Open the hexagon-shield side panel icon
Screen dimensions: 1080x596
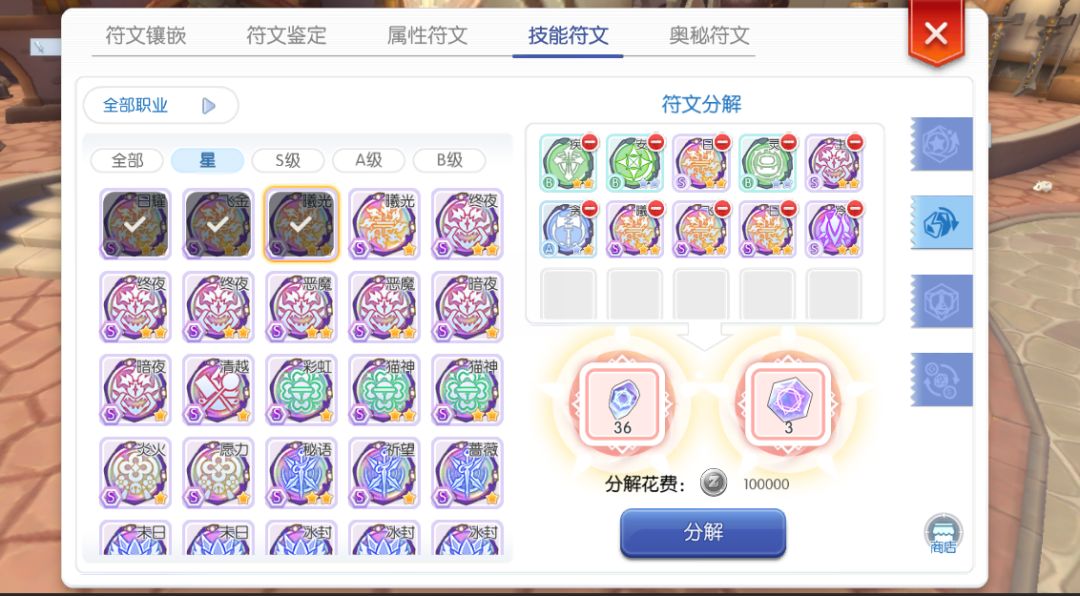[942, 301]
